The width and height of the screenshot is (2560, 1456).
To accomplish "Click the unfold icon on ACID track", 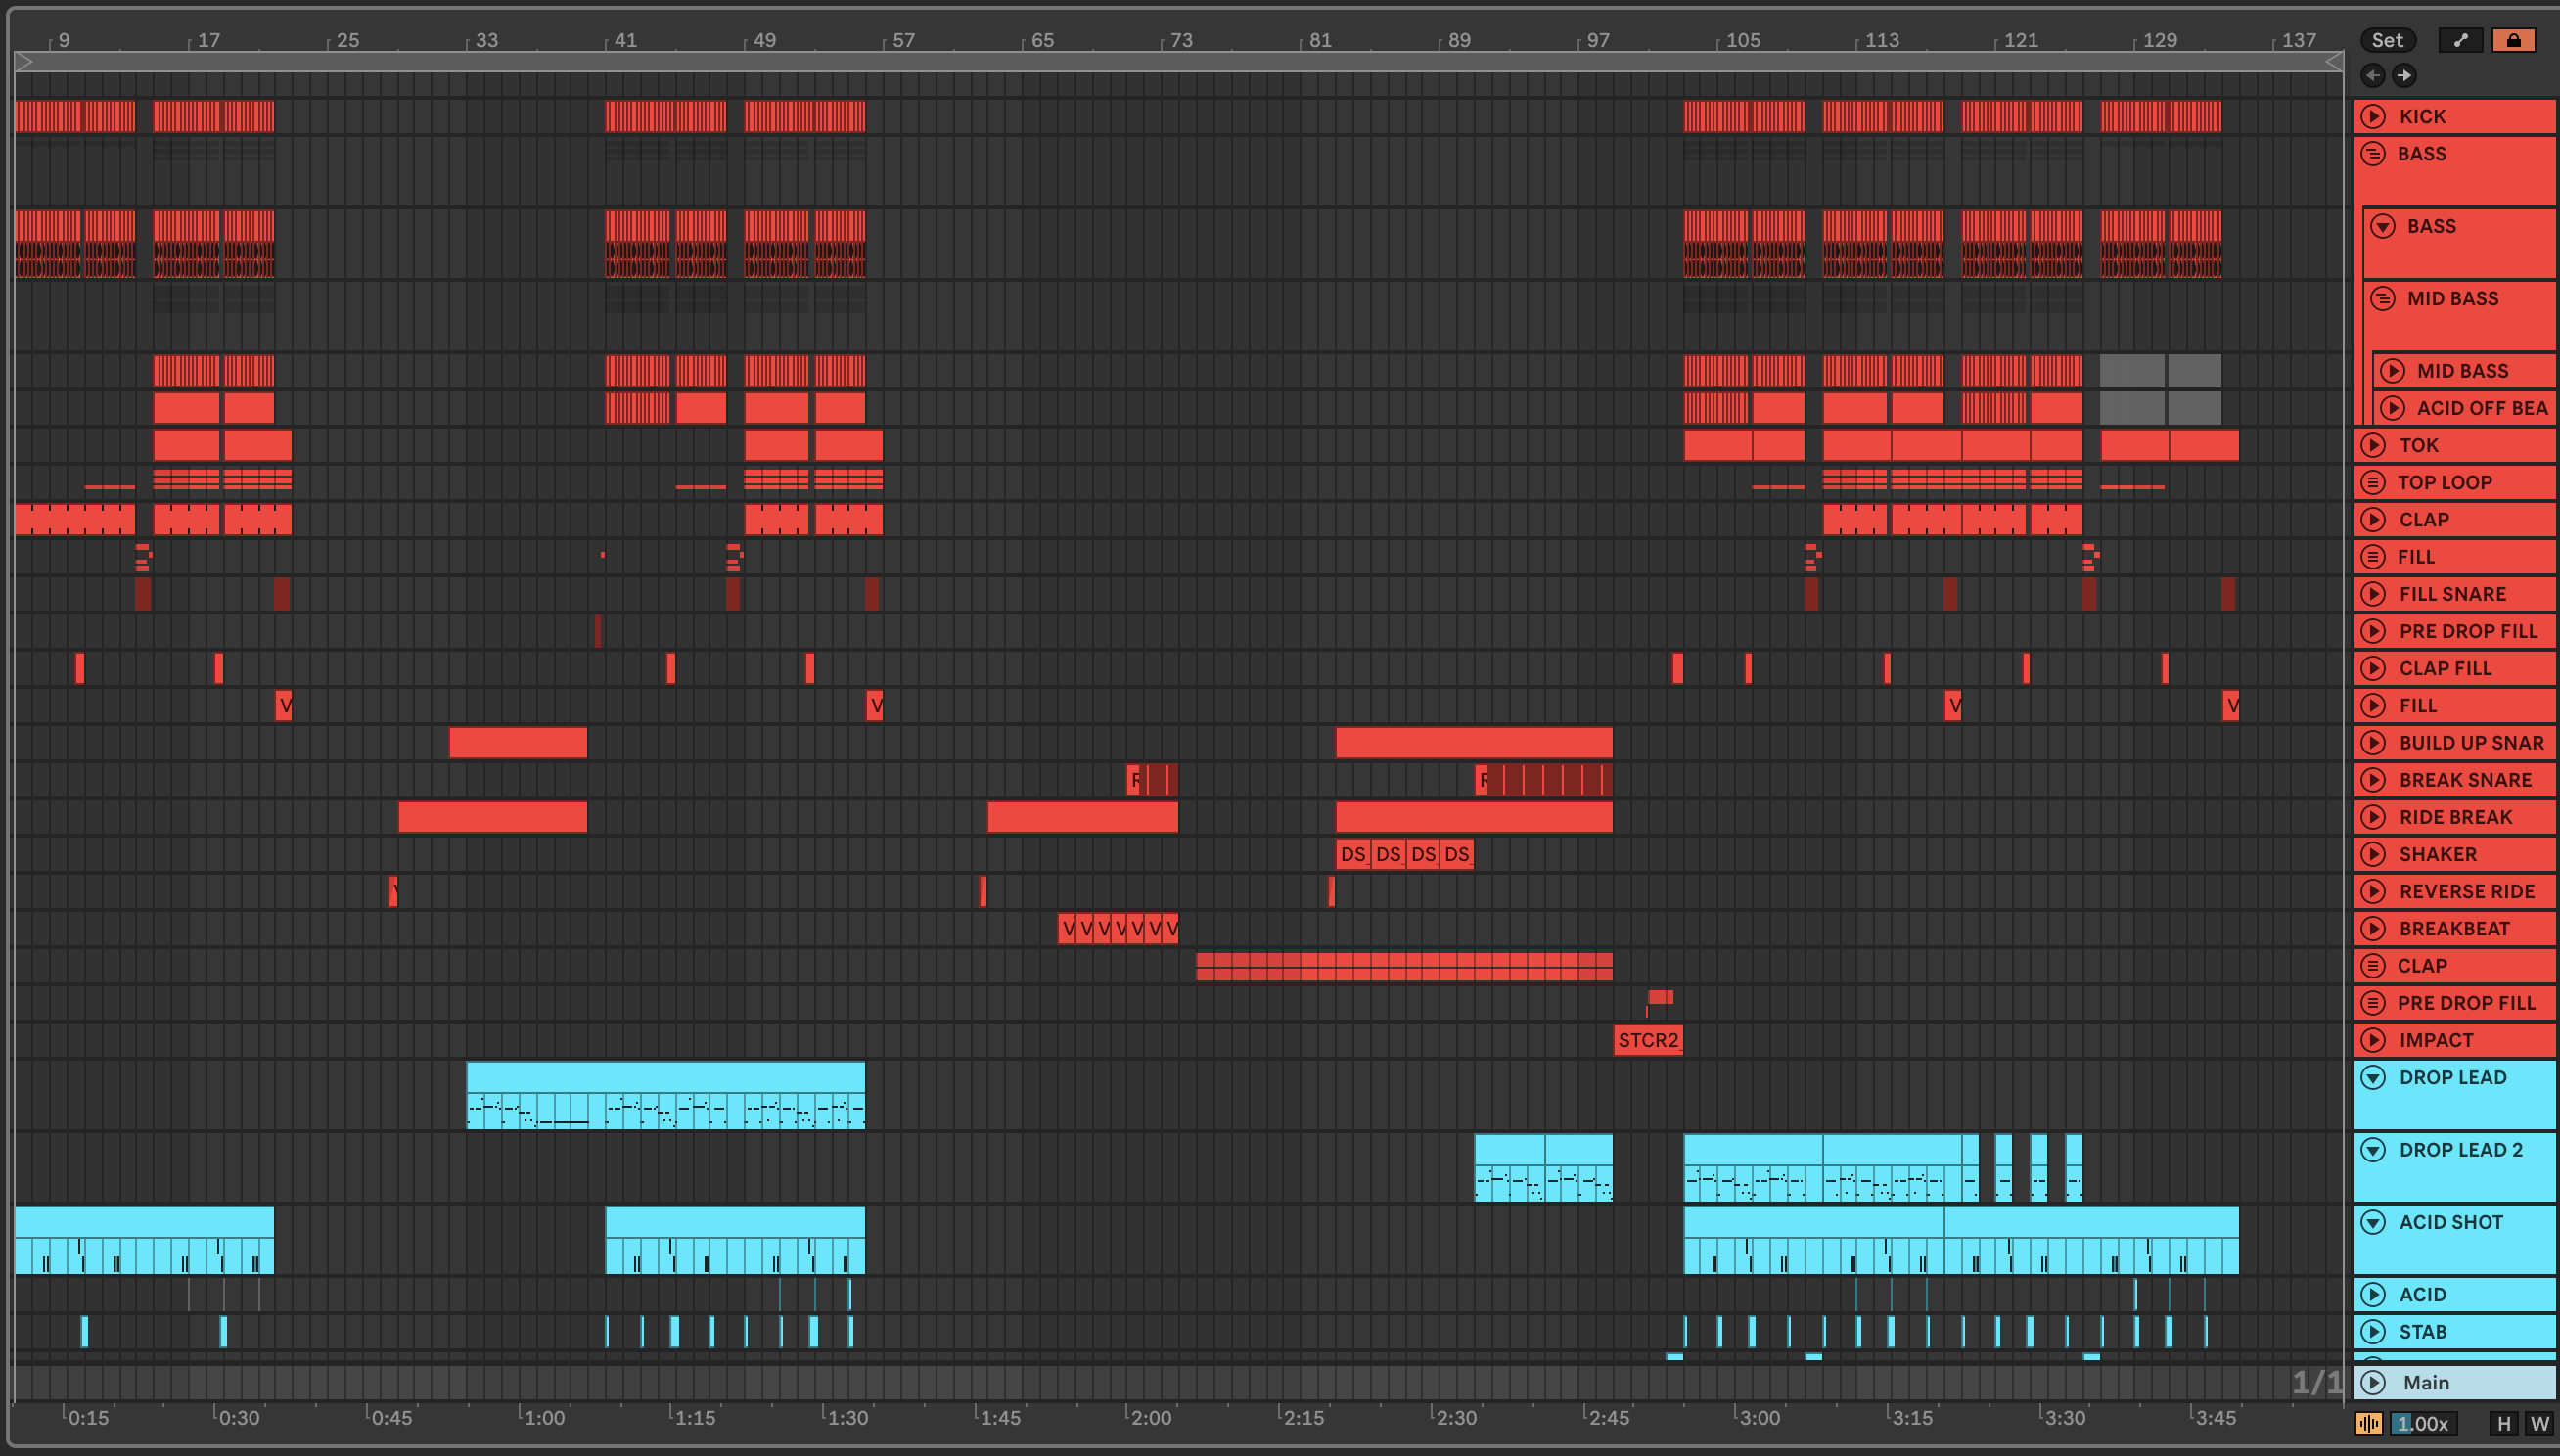I will click(2373, 1295).
